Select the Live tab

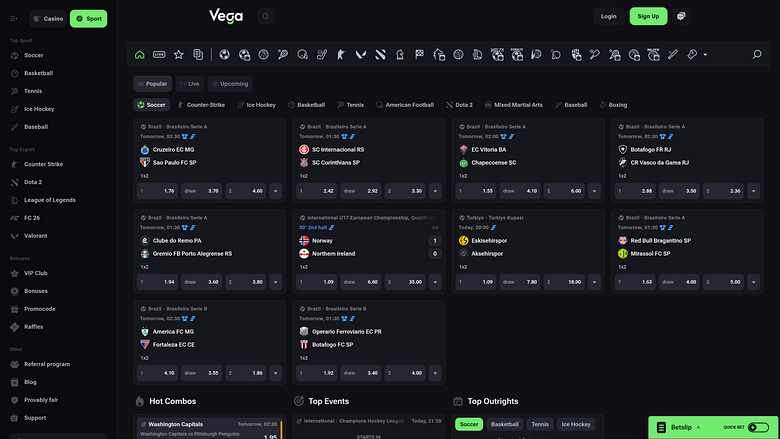190,84
